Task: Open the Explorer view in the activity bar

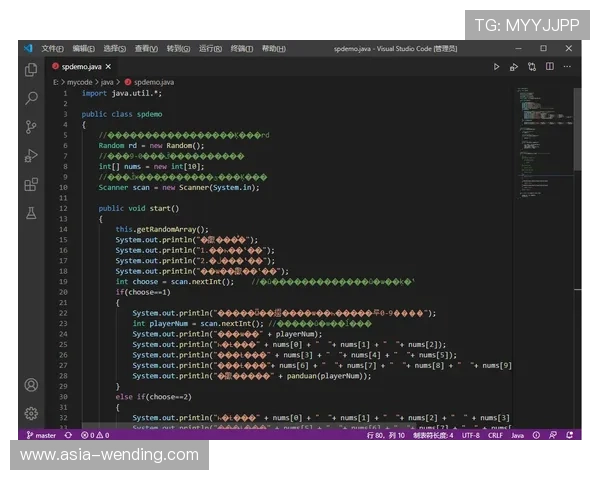Action: pos(31,70)
